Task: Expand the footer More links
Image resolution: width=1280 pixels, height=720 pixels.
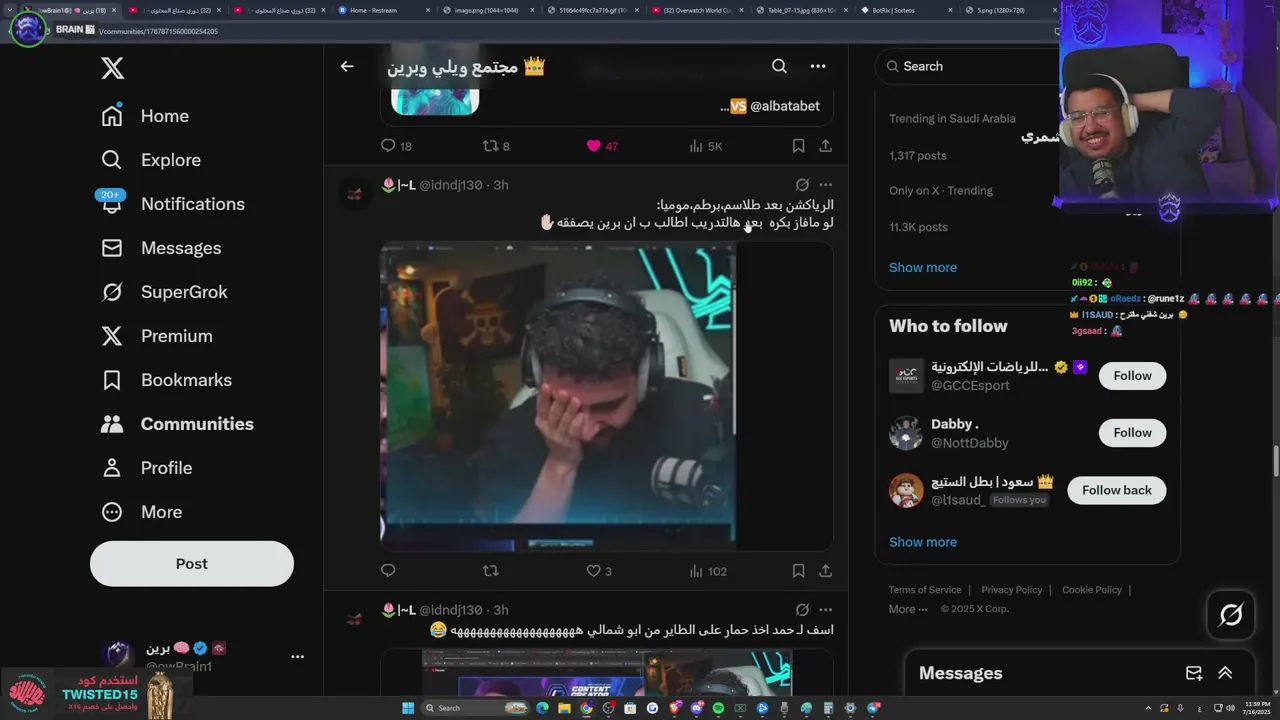Action: pyautogui.click(x=908, y=609)
